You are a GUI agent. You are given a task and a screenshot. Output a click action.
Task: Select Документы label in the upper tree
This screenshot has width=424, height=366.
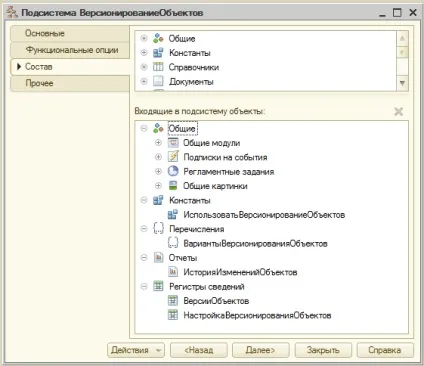[x=191, y=82]
